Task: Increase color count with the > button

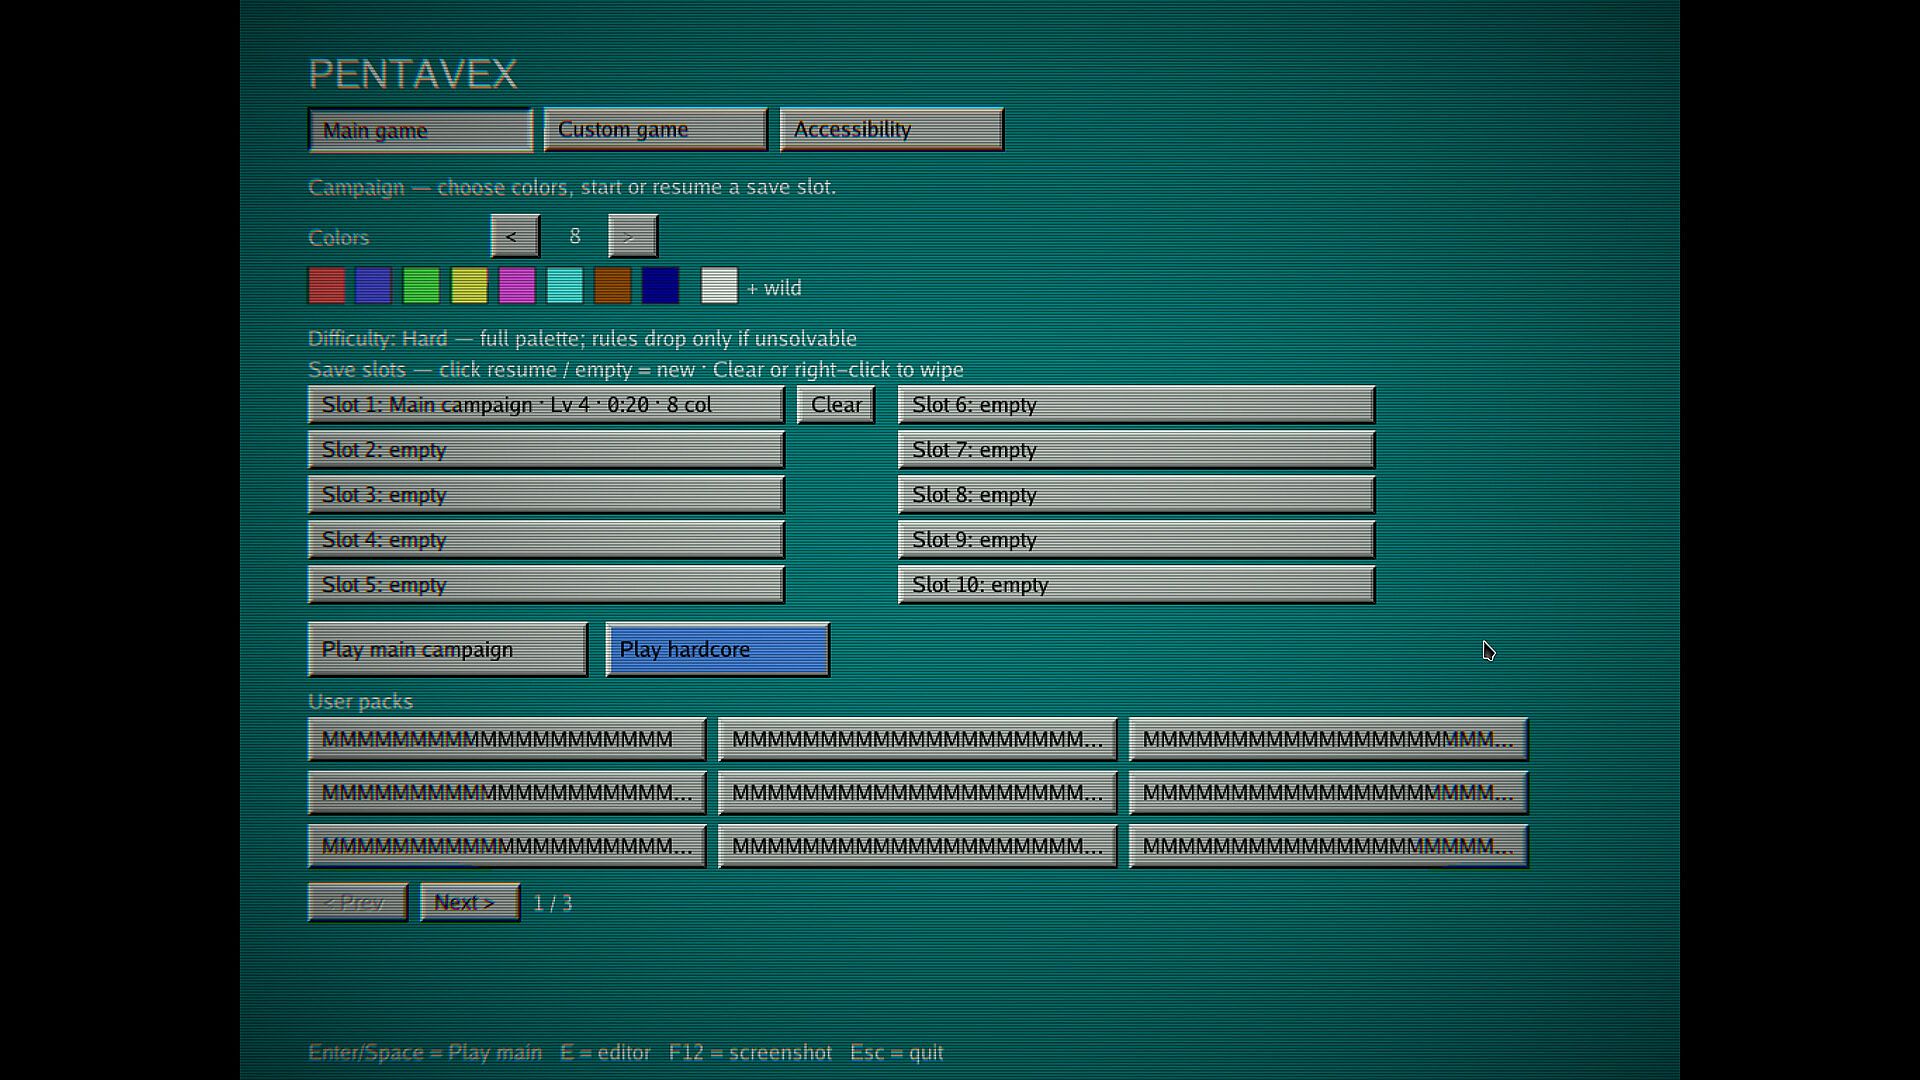Action: 632,237
